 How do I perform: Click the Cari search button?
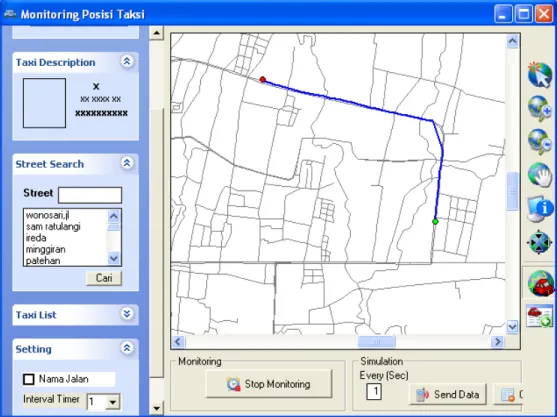104,278
